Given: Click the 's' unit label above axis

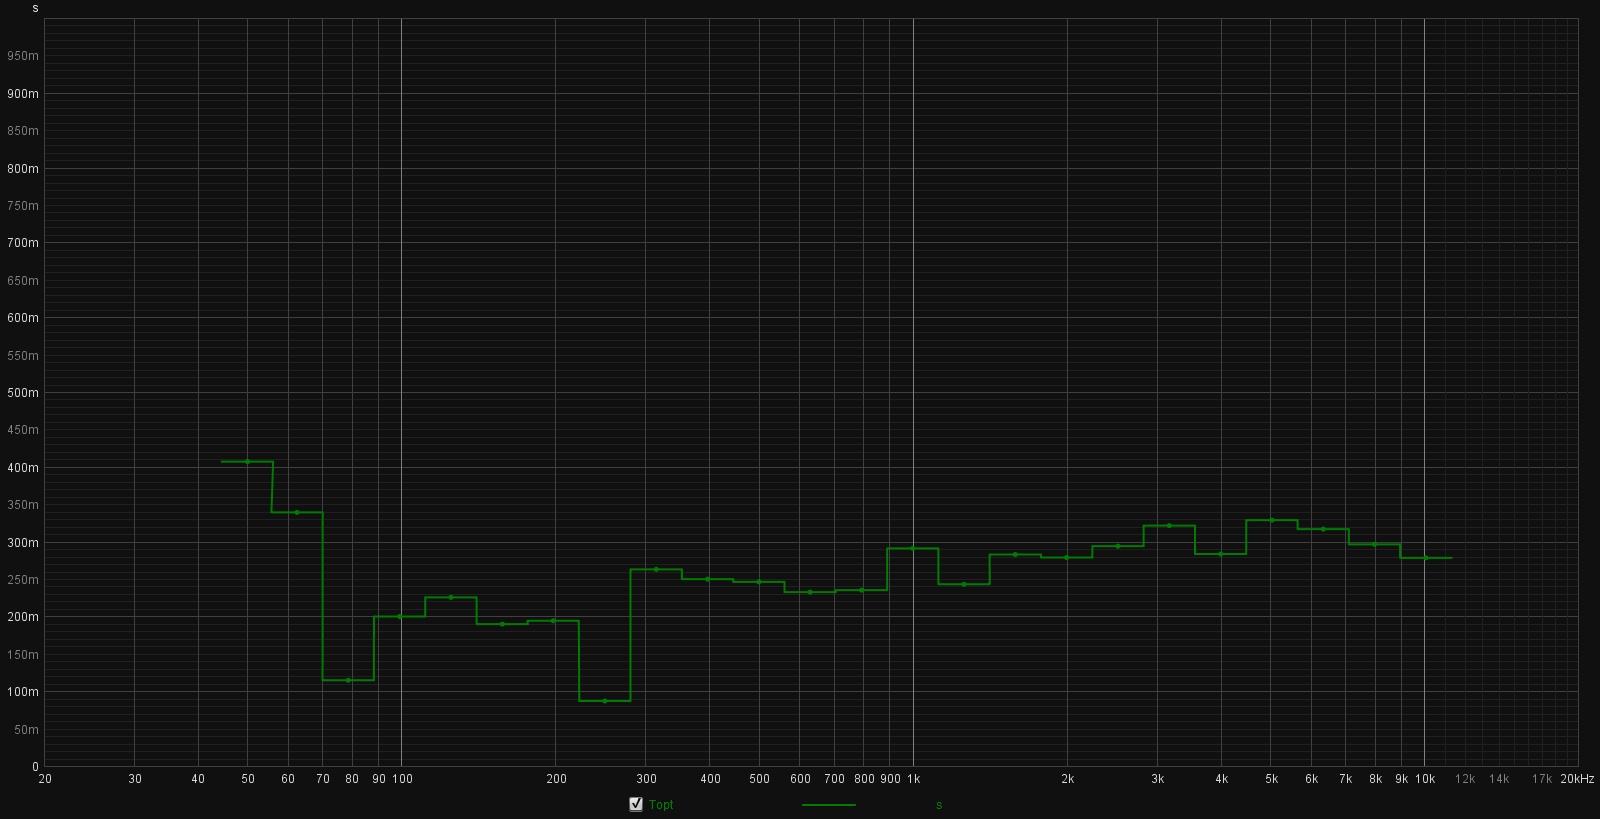Looking at the screenshot, I should pos(35,8).
